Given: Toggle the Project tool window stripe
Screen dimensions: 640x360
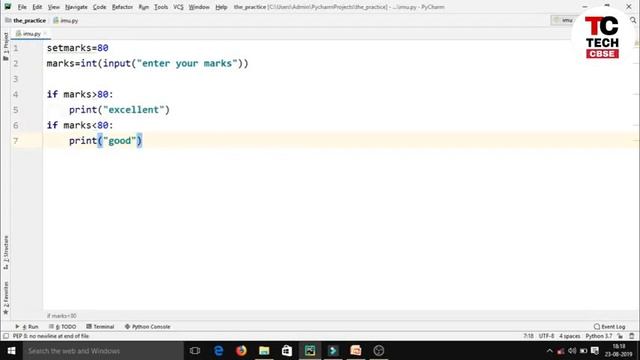Looking at the screenshot, I should [6, 47].
